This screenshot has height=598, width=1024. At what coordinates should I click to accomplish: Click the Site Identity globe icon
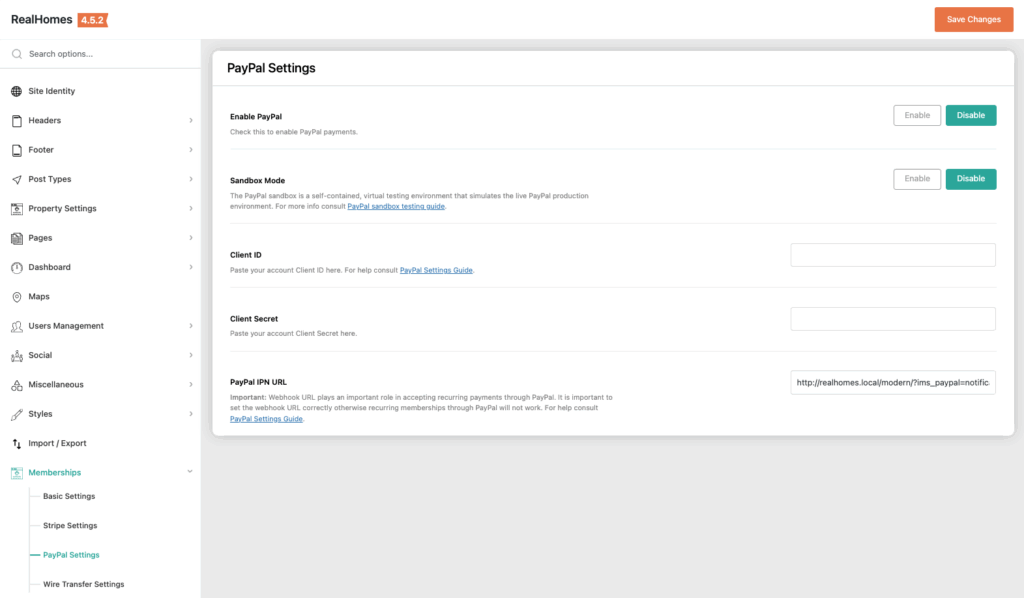coord(16,91)
